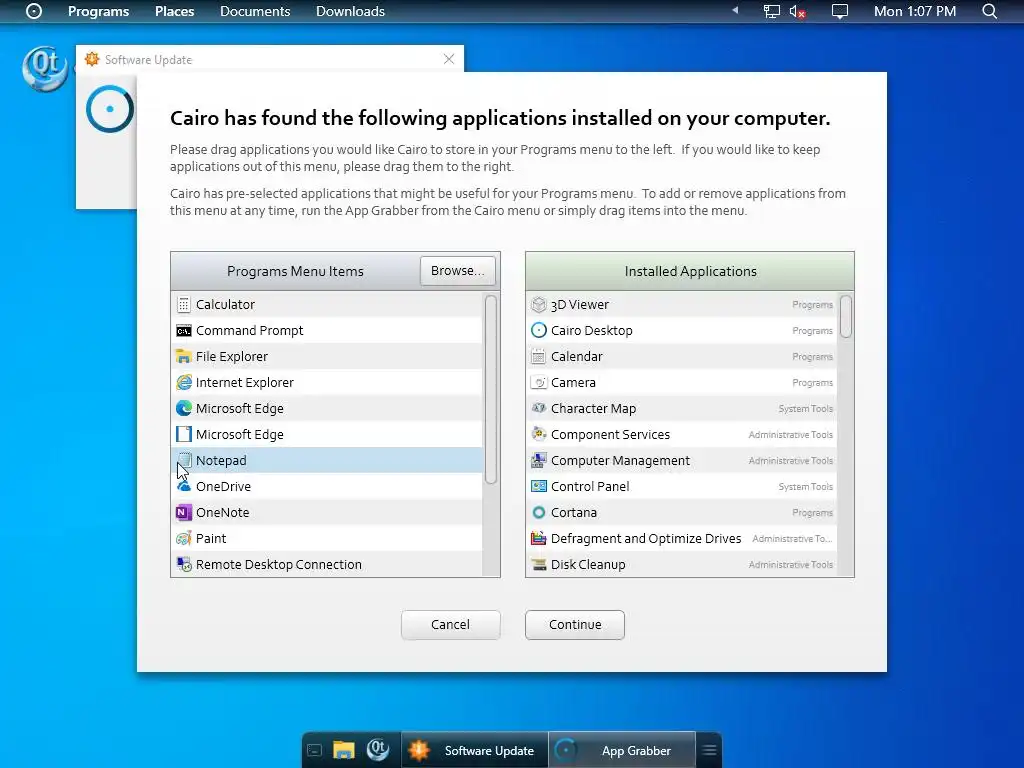This screenshot has width=1024, height=768.
Task: Click the File Explorer list icon
Action: tap(184, 357)
